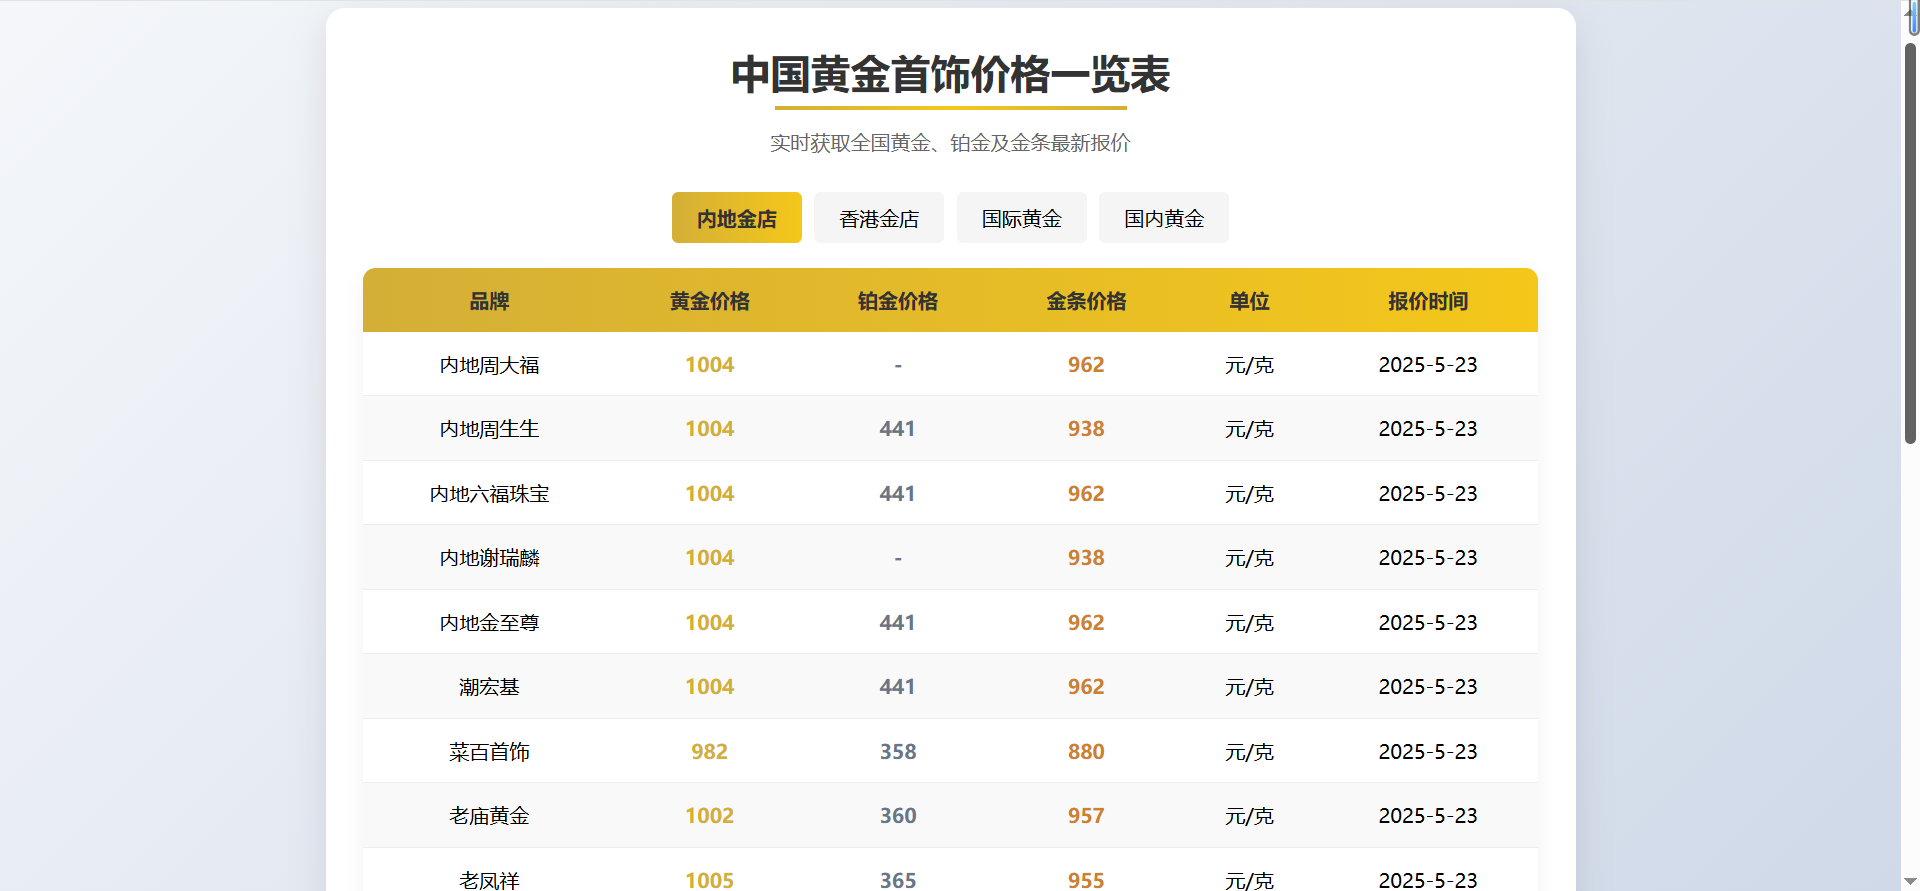
Task: Click 老庙黄金 platinum price 360
Action: [x=897, y=816]
